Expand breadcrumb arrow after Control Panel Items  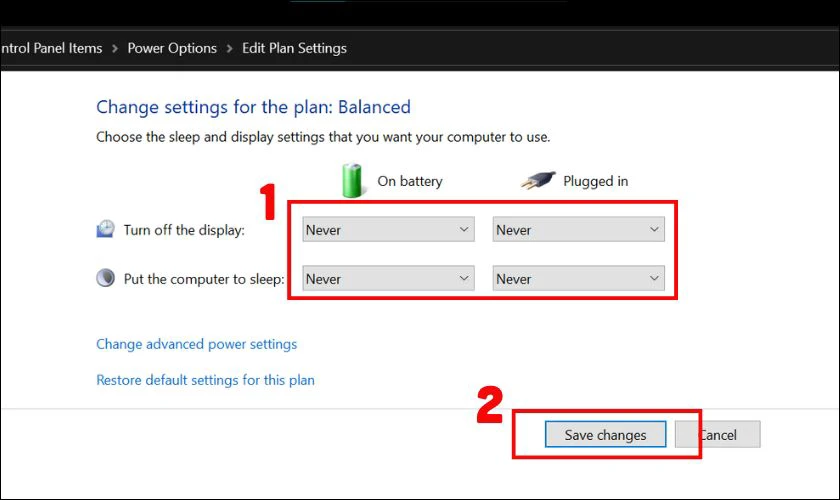[x=115, y=48]
